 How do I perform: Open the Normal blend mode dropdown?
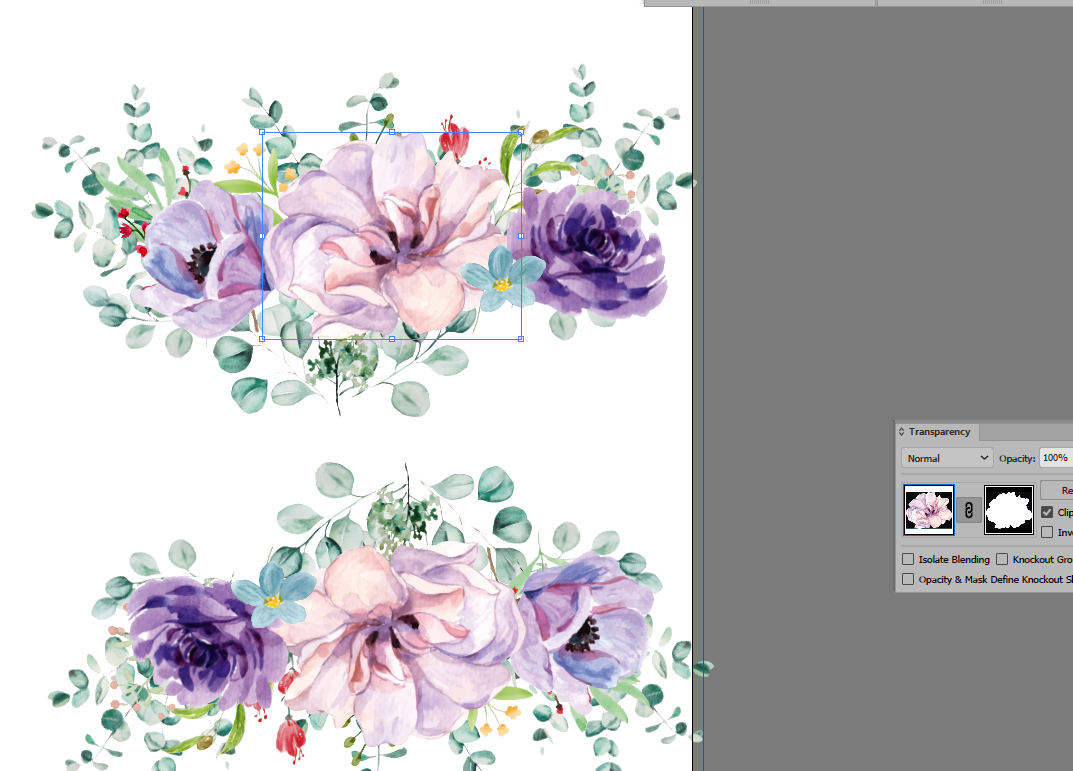click(x=947, y=458)
